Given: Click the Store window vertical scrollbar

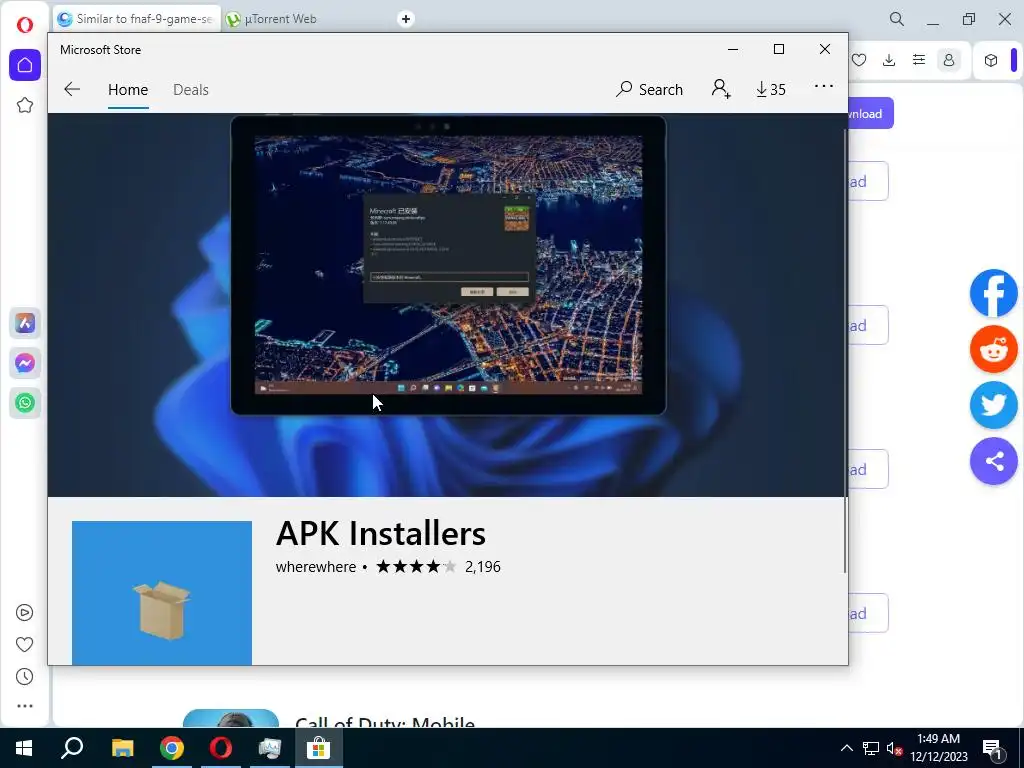Looking at the screenshot, I should [846, 351].
